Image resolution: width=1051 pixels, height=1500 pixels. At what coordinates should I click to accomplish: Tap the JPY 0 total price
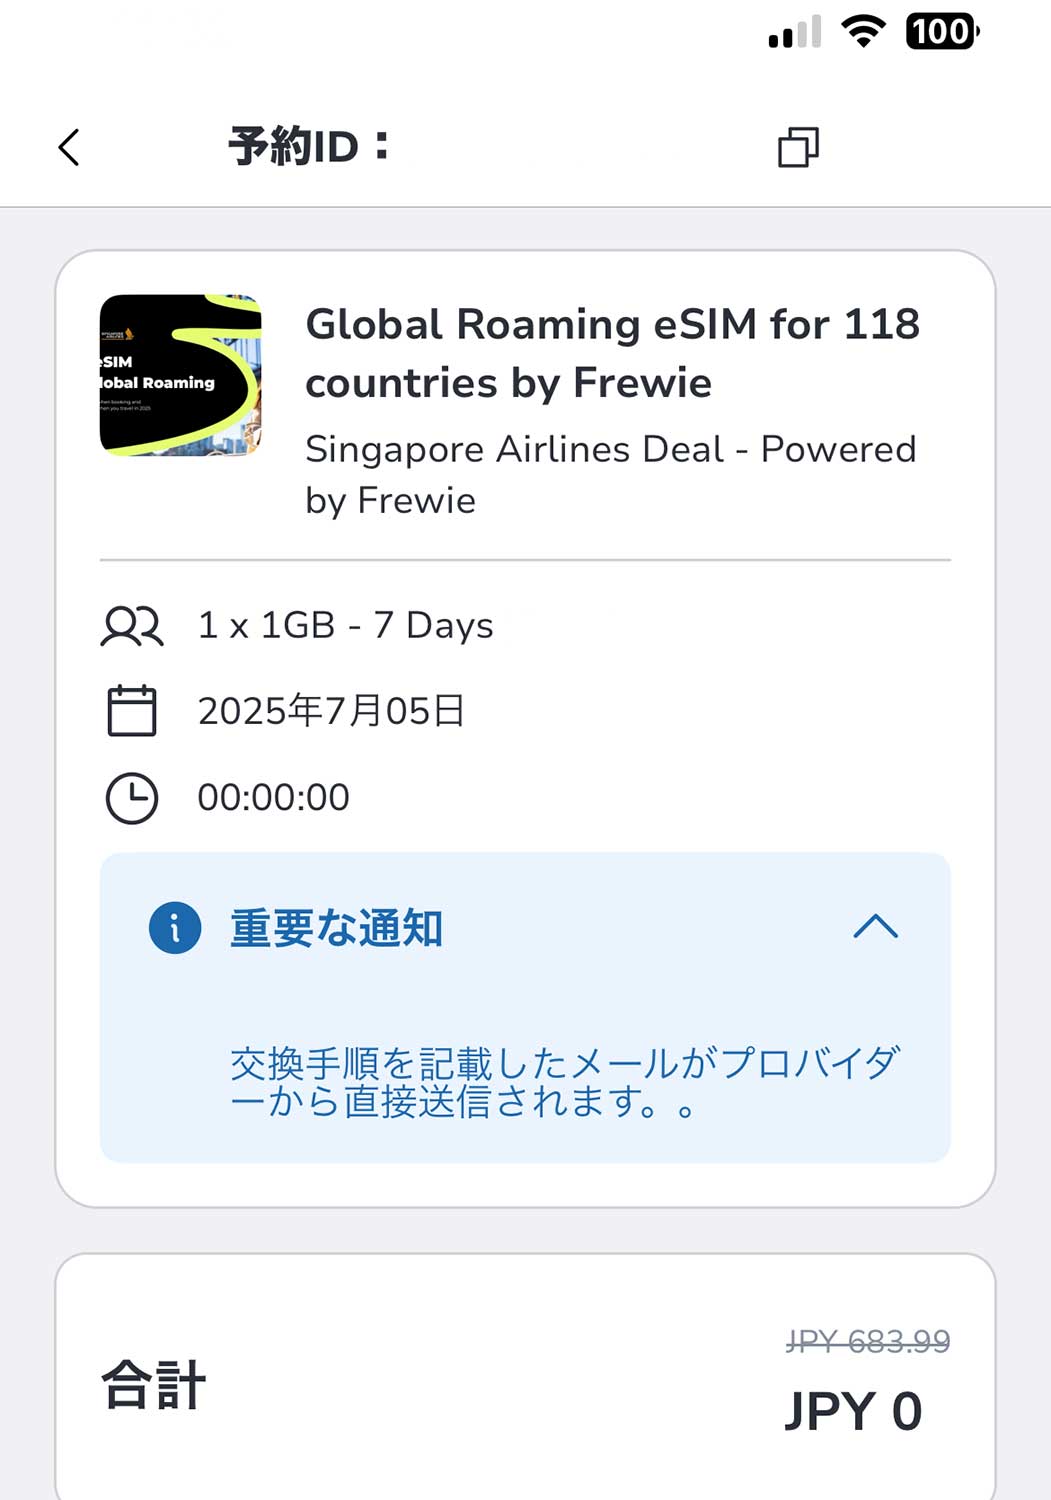coord(853,1411)
